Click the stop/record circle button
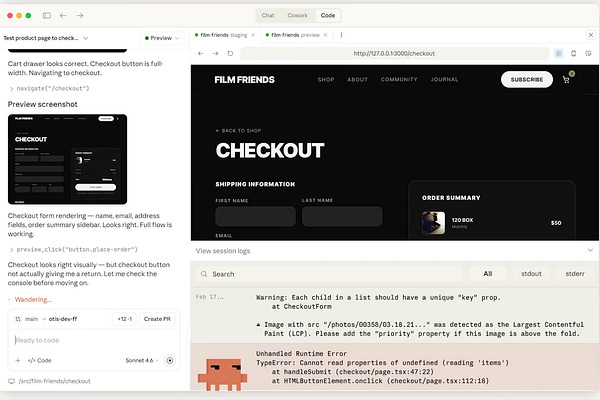The width and height of the screenshot is (600, 400). tap(170, 360)
